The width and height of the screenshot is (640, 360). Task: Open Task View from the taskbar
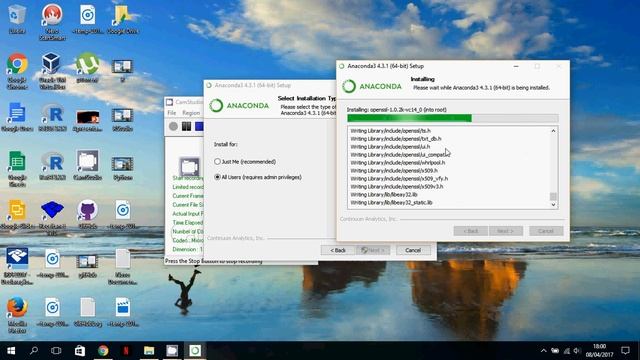[56, 351]
